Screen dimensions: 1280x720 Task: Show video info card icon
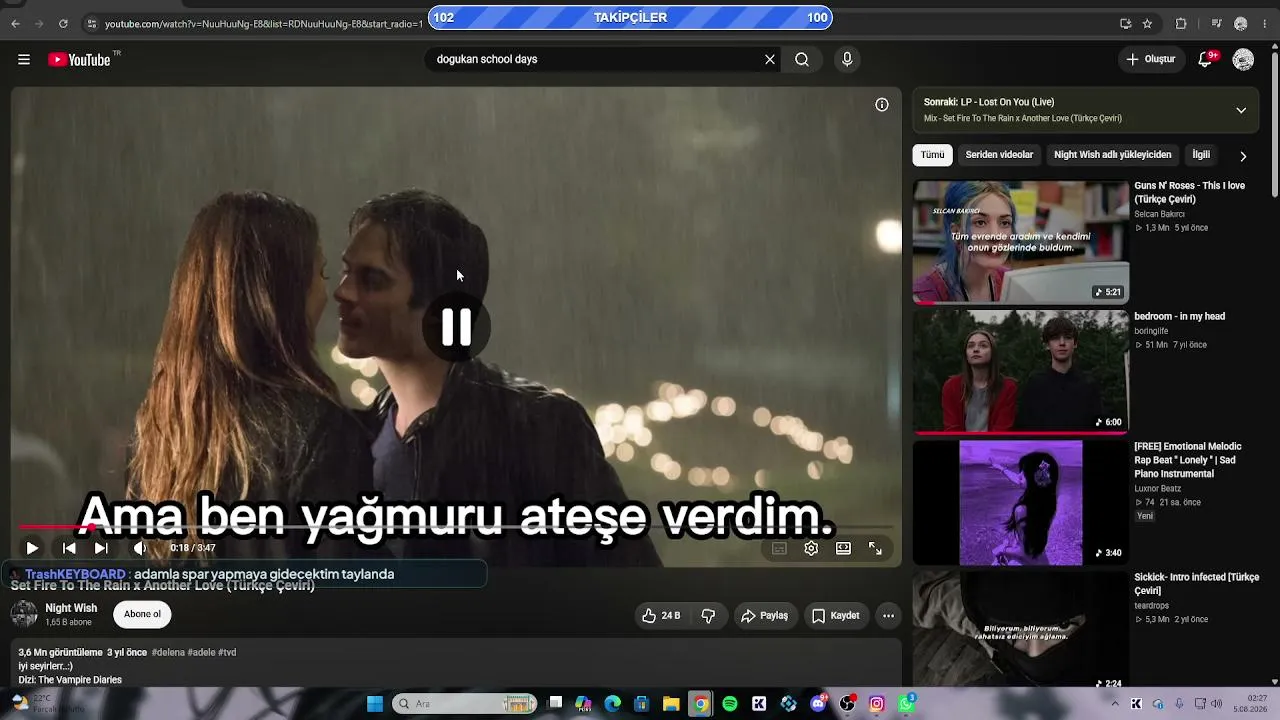point(882,105)
